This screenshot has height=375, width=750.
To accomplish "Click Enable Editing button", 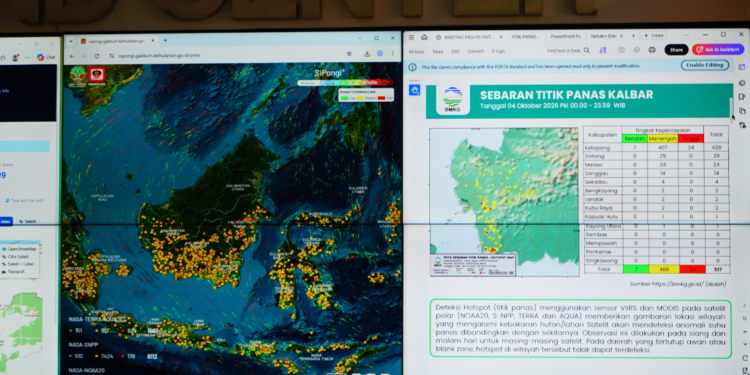I will click(705, 65).
